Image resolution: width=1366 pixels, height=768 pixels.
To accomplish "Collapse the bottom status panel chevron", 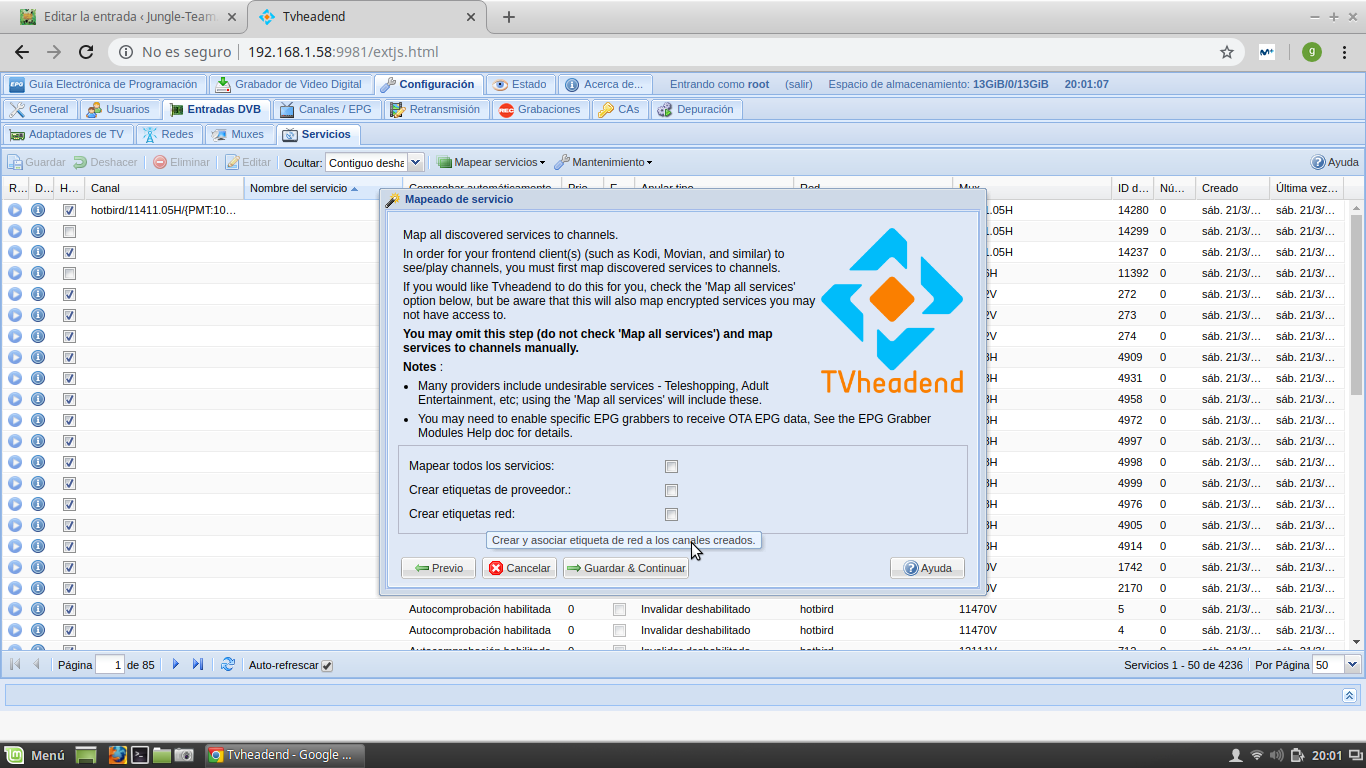I will [x=1349, y=695].
